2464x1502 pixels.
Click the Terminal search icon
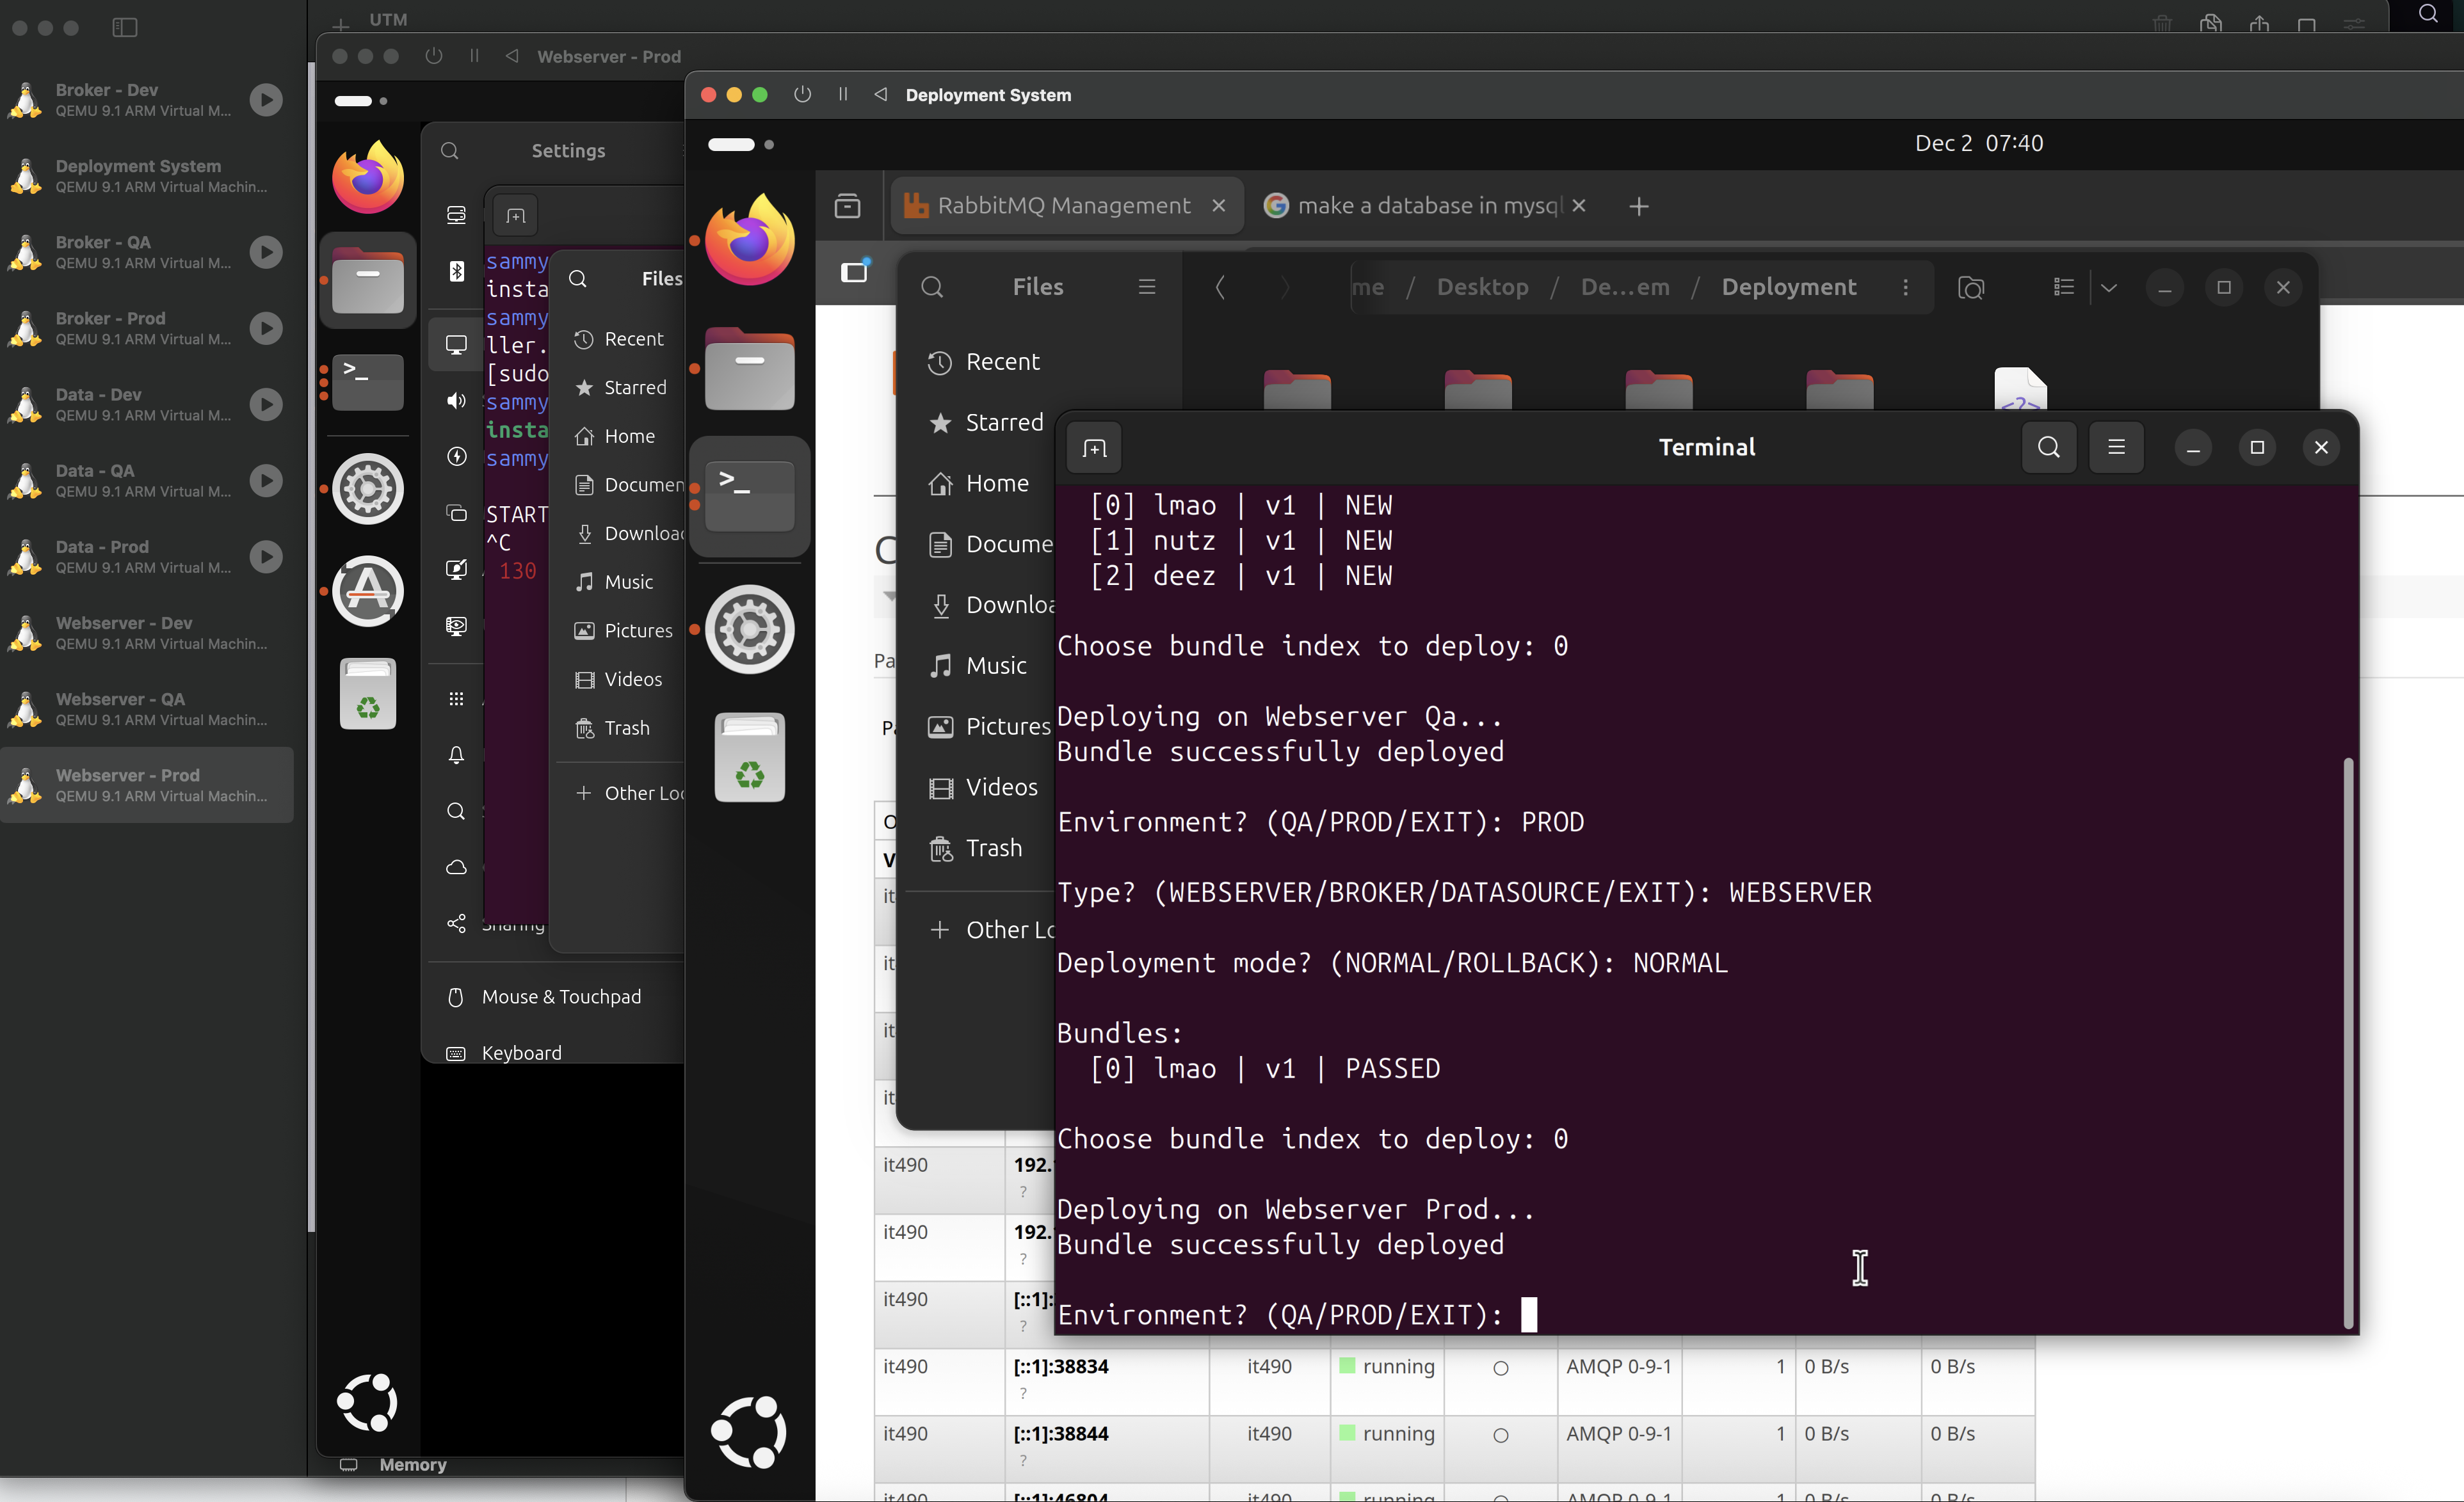tap(2048, 447)
